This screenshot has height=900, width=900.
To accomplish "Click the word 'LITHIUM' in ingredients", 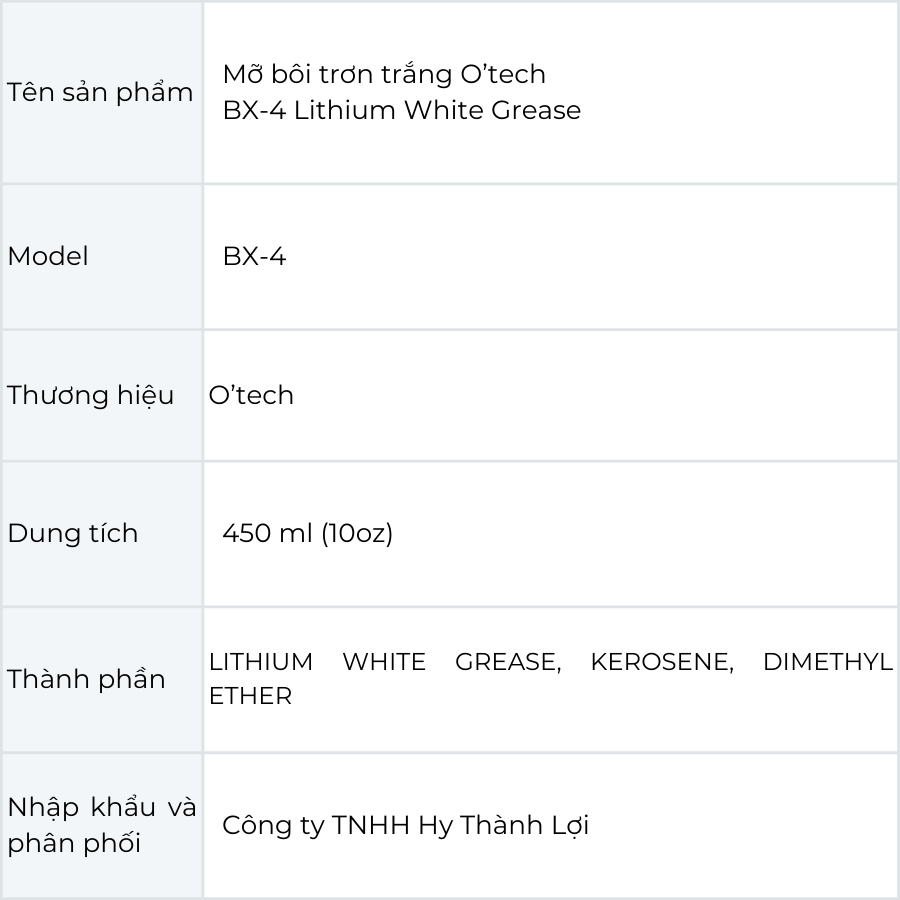I will click(261, 662).
